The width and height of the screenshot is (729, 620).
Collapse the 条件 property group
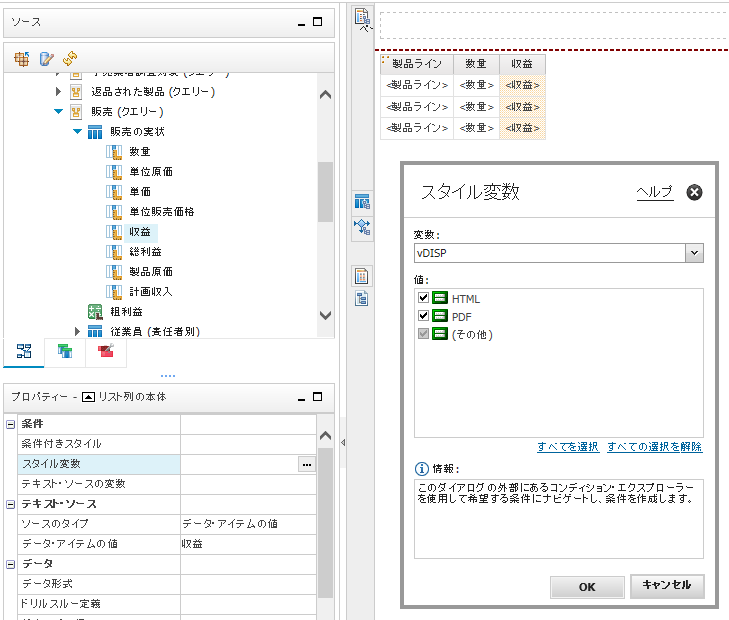[x=10, y=424]
